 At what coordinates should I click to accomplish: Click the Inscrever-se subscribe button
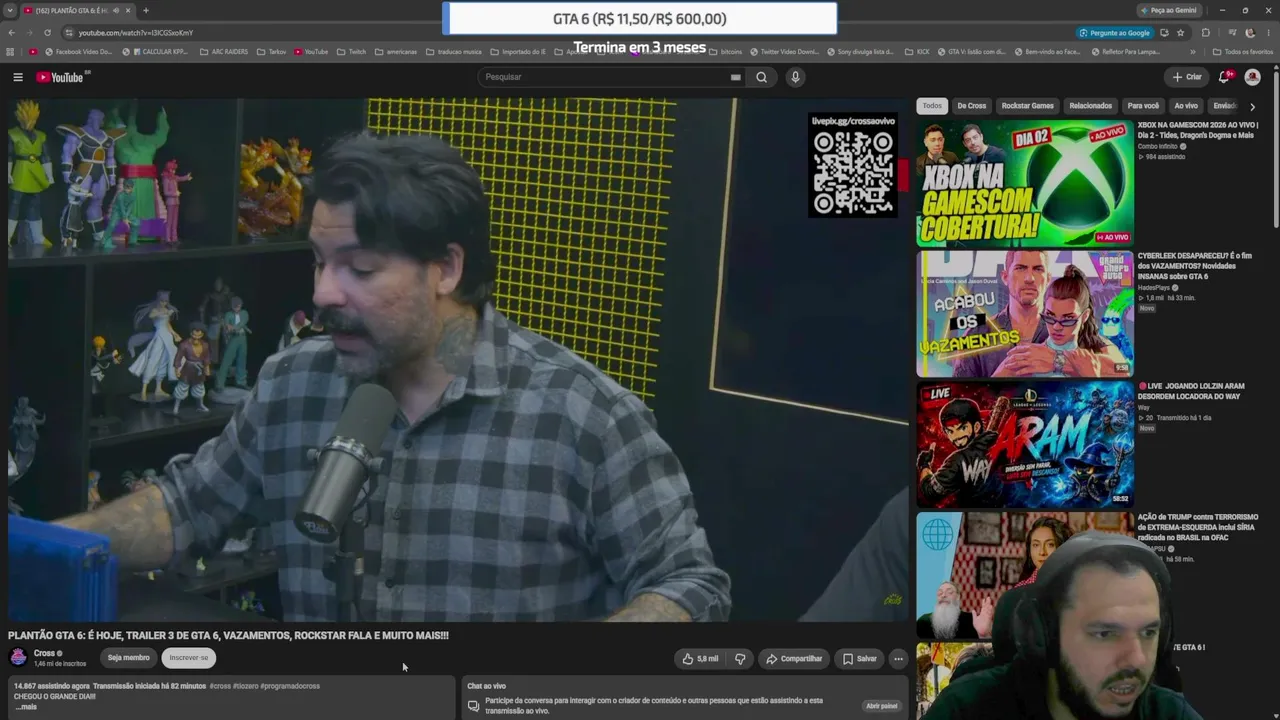[x=189, y=658]
